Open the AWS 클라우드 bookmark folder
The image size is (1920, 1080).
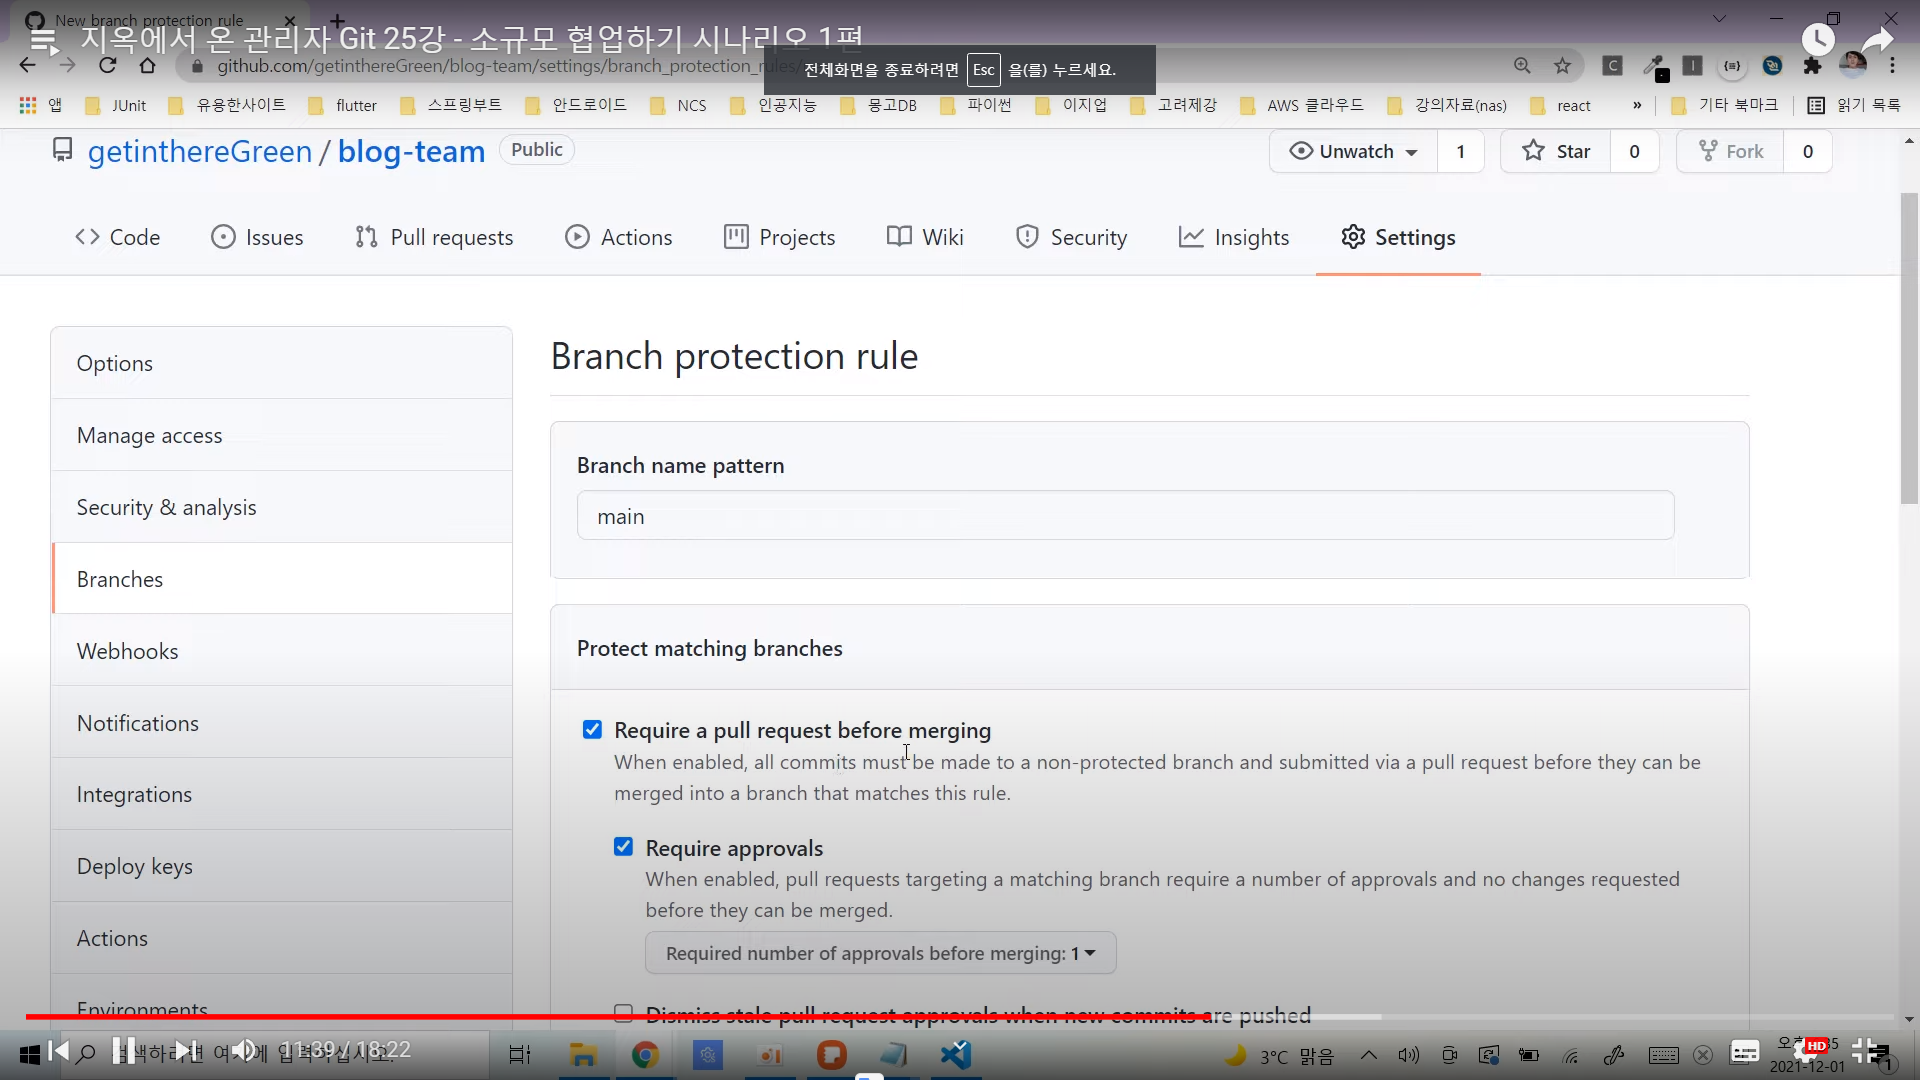coord(1301,105)
